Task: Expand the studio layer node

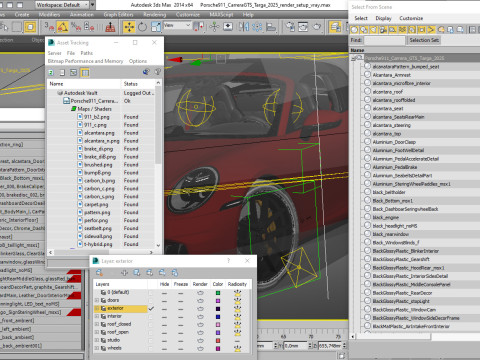Action: click(x=97, y=340)
